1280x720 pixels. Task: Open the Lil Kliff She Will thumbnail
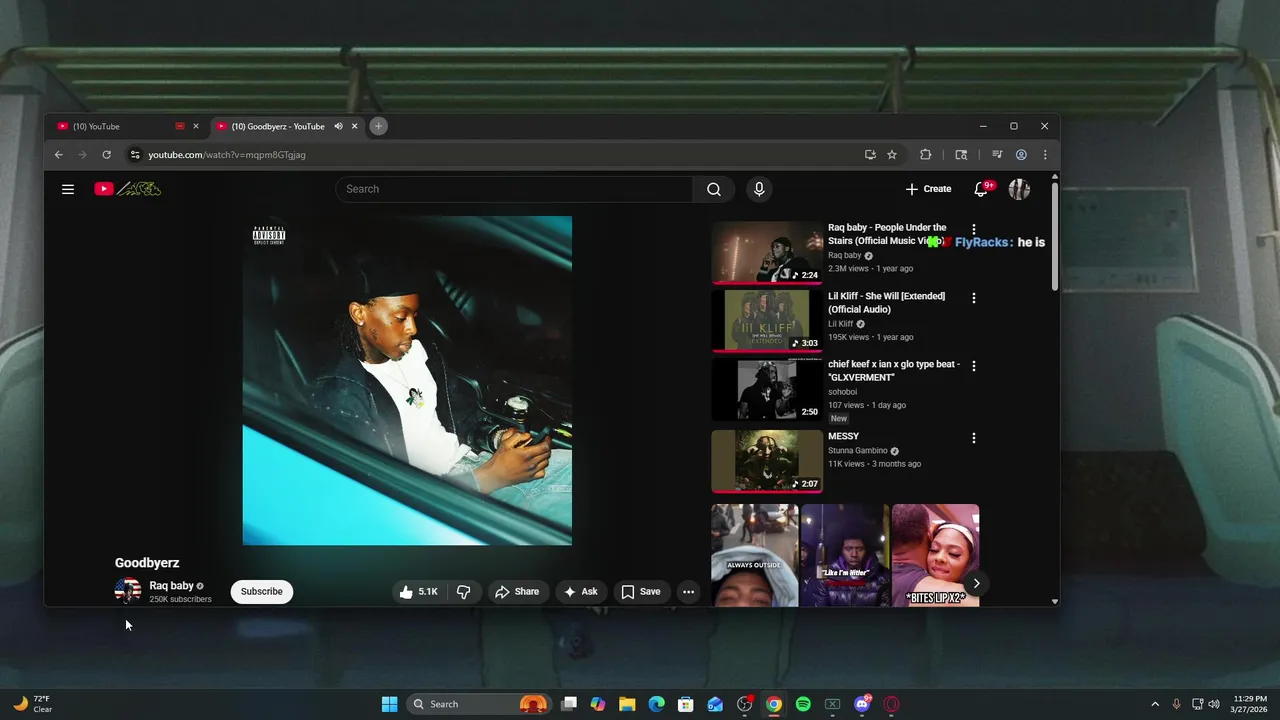(x=767, y=321)
